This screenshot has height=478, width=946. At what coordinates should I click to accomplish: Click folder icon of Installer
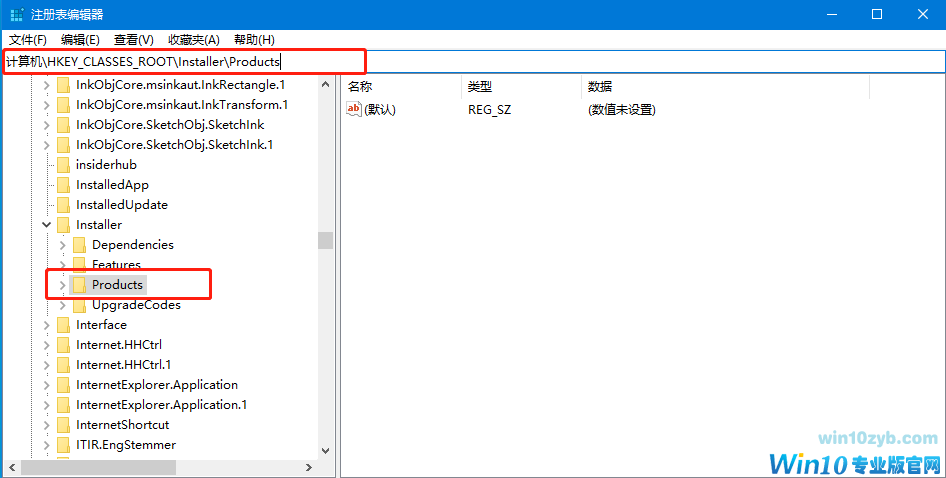[x=63, y=225]
